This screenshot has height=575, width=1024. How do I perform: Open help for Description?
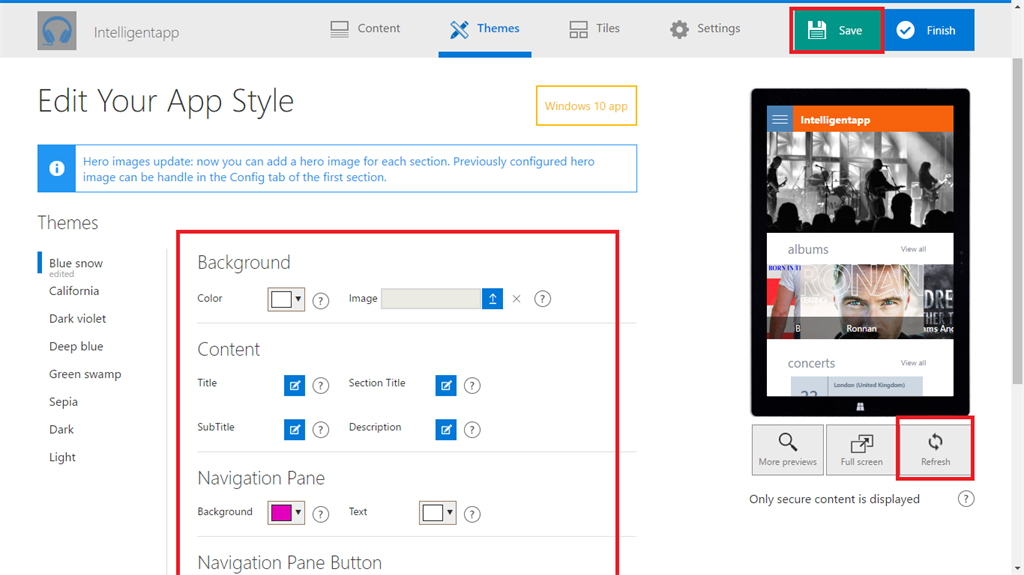[x=472, y=429]
